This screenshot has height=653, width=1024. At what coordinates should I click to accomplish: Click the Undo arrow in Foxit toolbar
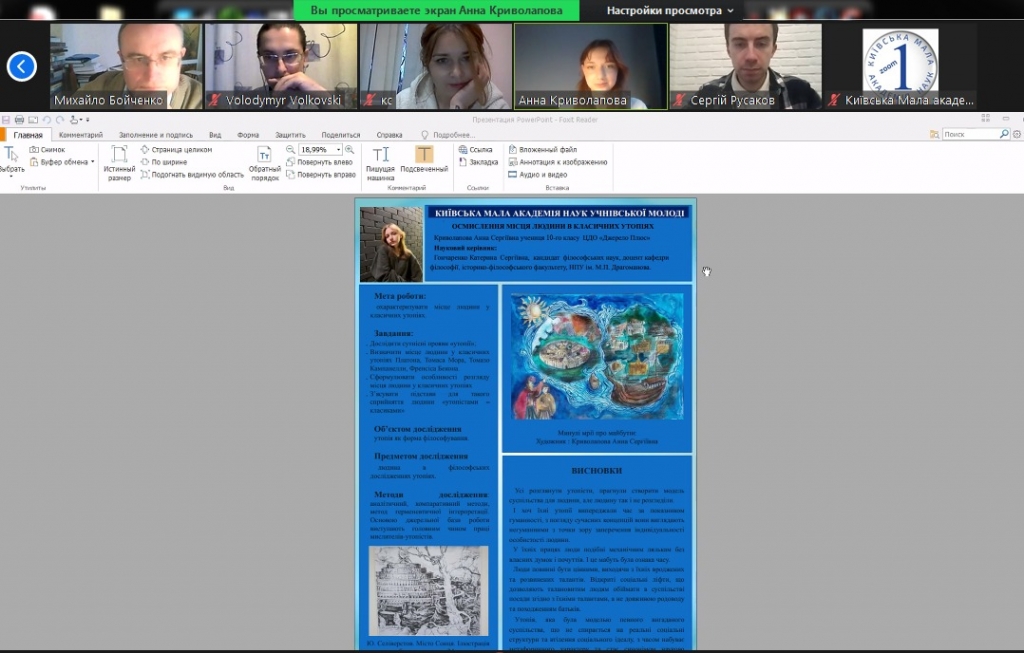pos(46,119)
